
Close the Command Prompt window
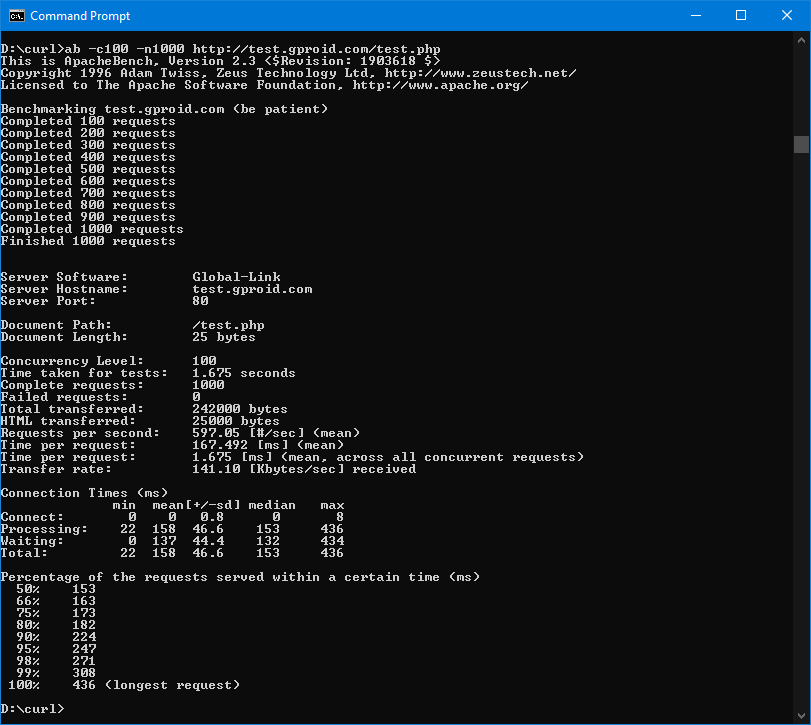click(x=786, y=15)
